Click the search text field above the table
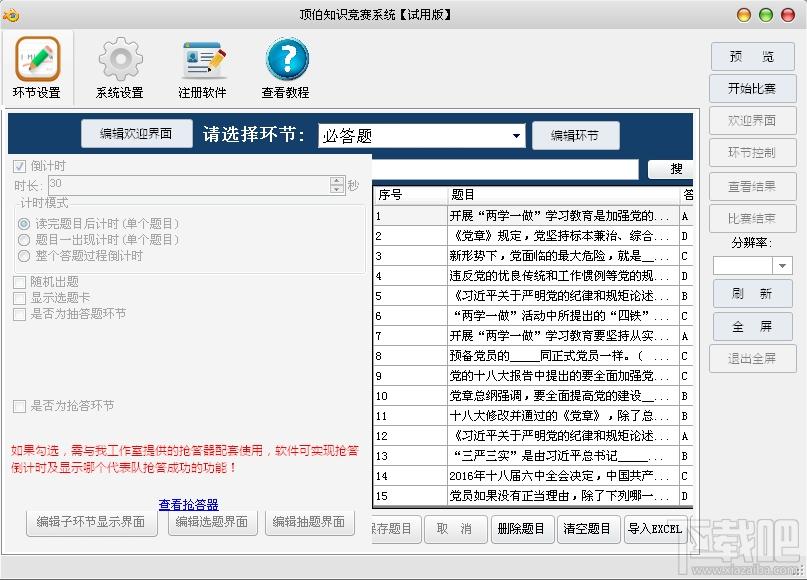Image resolution: width=807 pixels, height=580 pixels. tap(505, 169)
